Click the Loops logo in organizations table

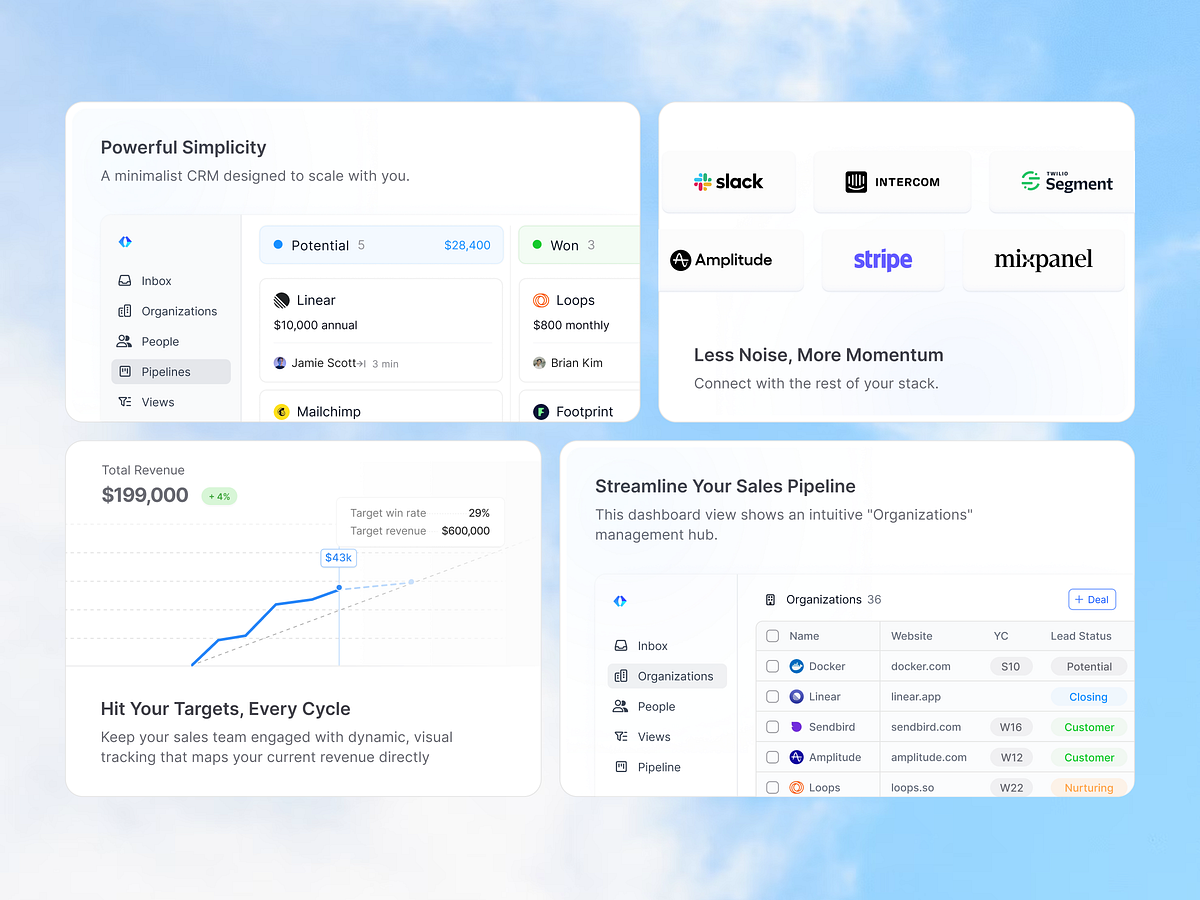point(797,787)
